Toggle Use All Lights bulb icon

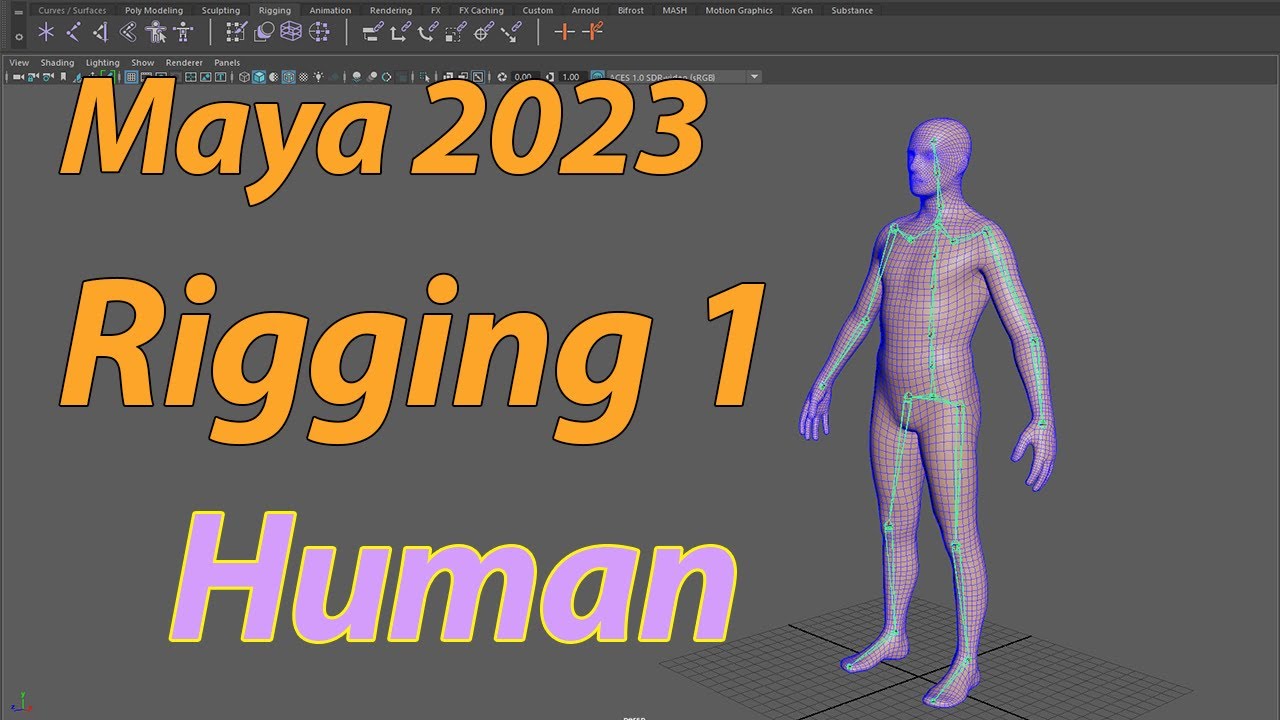coord(318,76)
